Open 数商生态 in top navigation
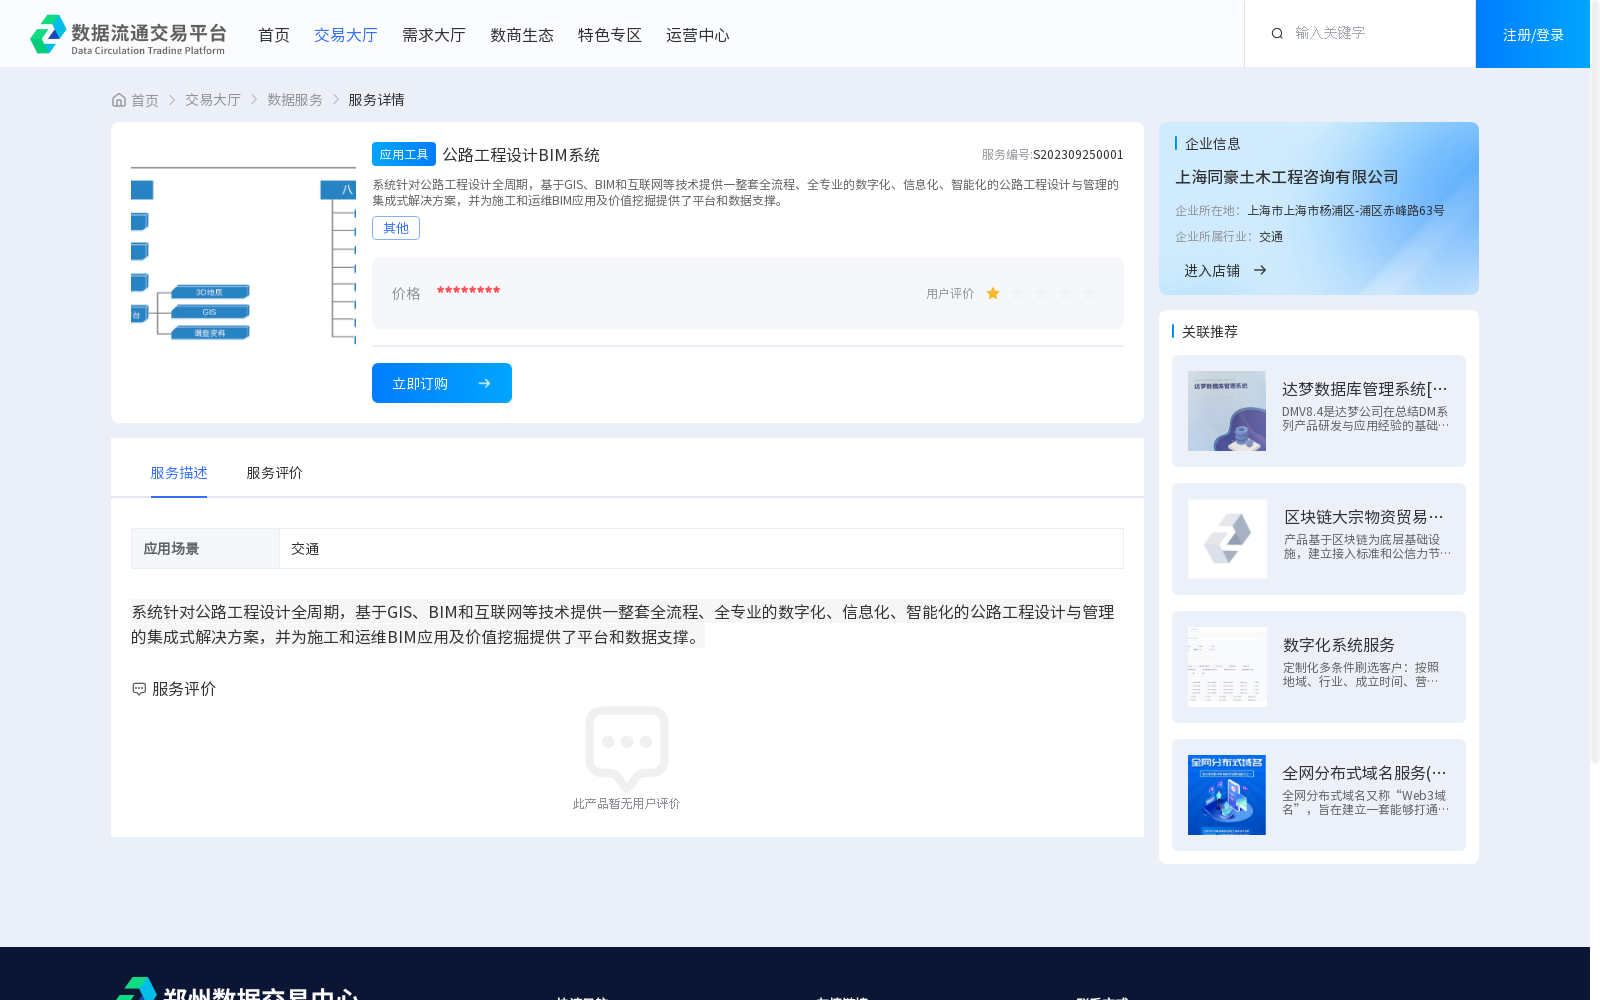 click(x=522, y=35)
